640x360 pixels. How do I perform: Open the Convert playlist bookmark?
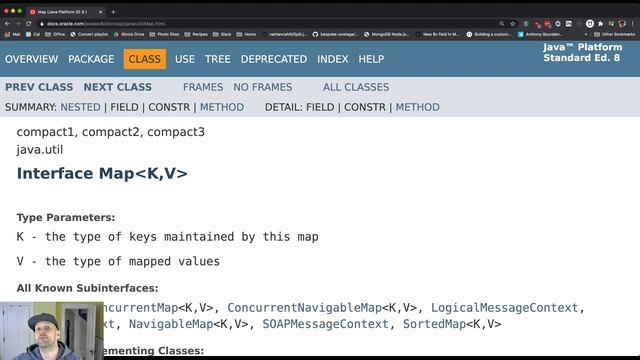pos(89,34)
